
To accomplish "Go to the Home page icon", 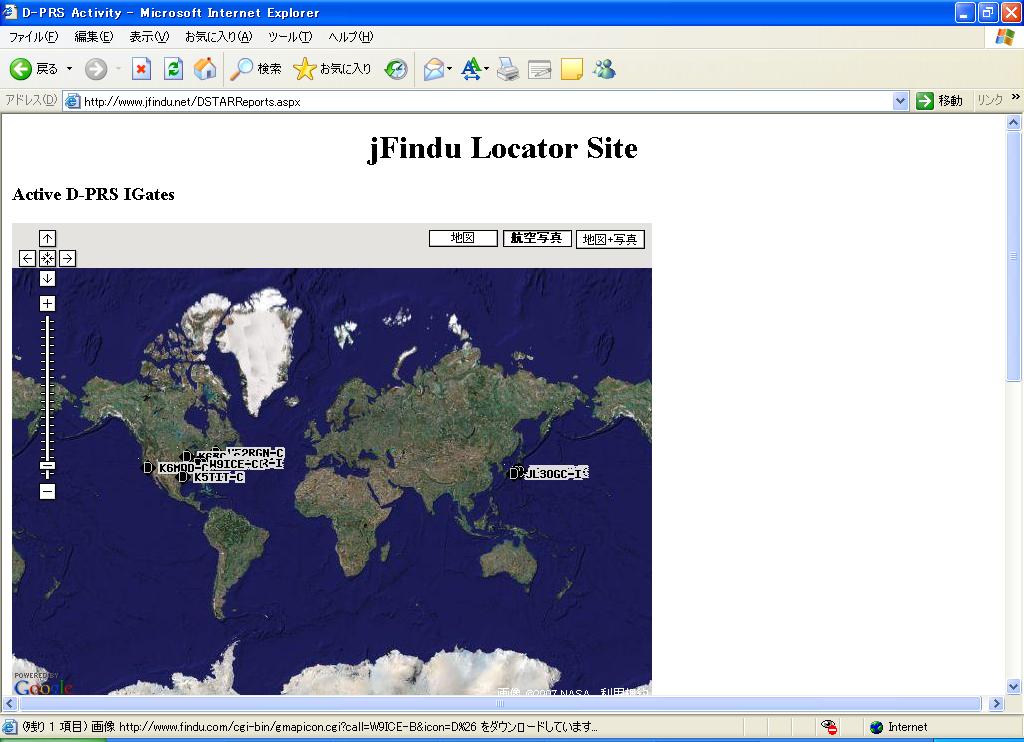I will pos(205,69).
